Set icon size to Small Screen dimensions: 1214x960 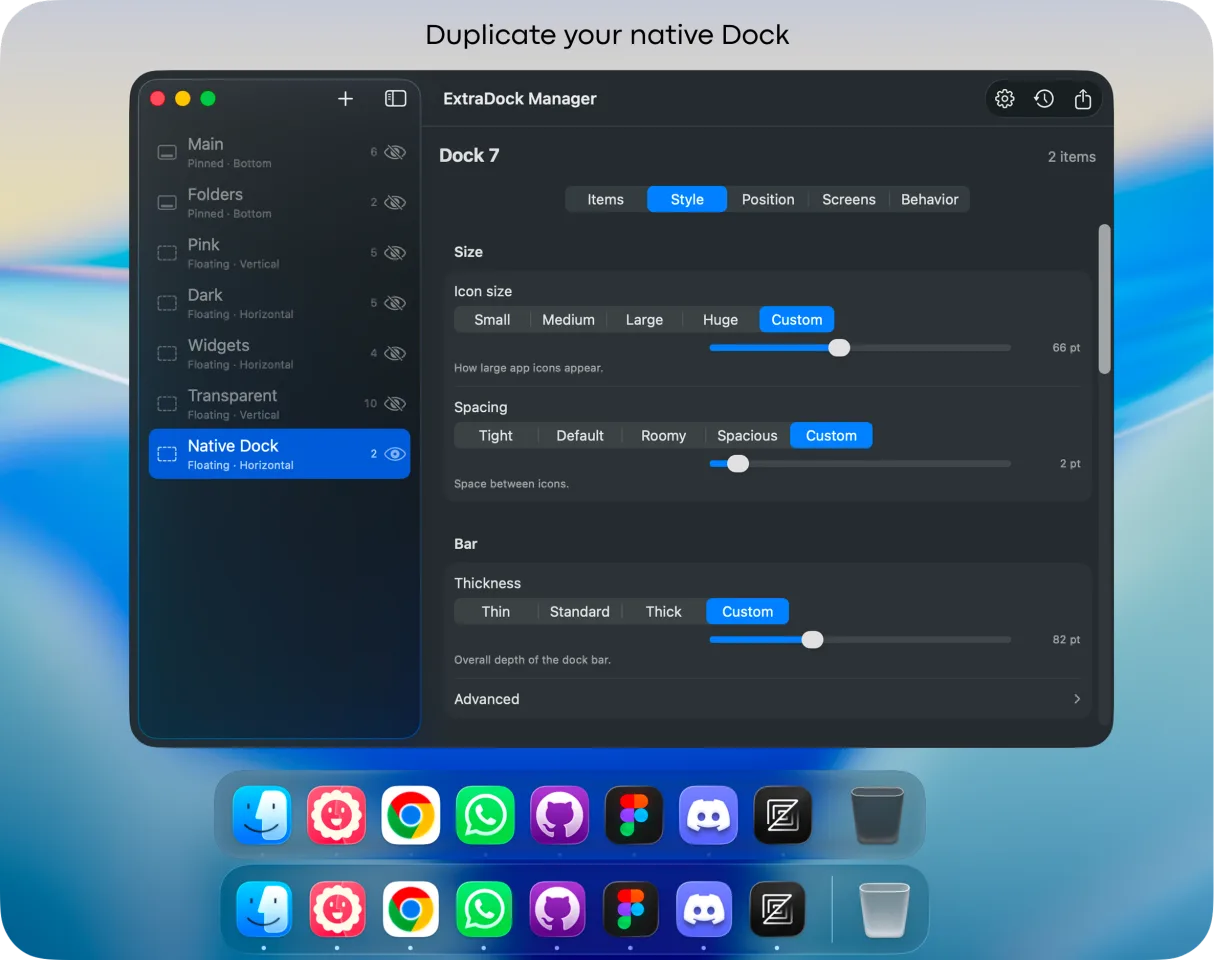click(492, 320)
